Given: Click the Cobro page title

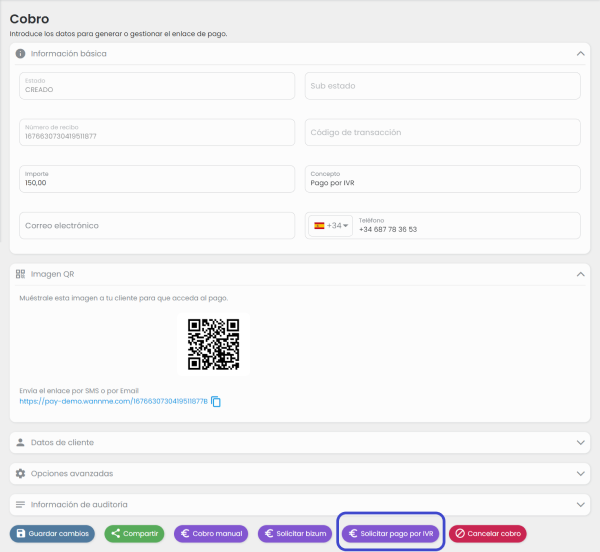Looking at the screenshot, I should [29, 19].
